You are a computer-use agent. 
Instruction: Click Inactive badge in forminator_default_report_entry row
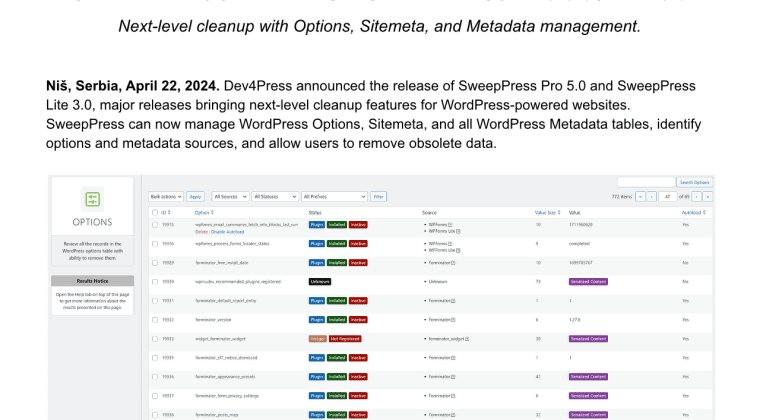(358, 301)
